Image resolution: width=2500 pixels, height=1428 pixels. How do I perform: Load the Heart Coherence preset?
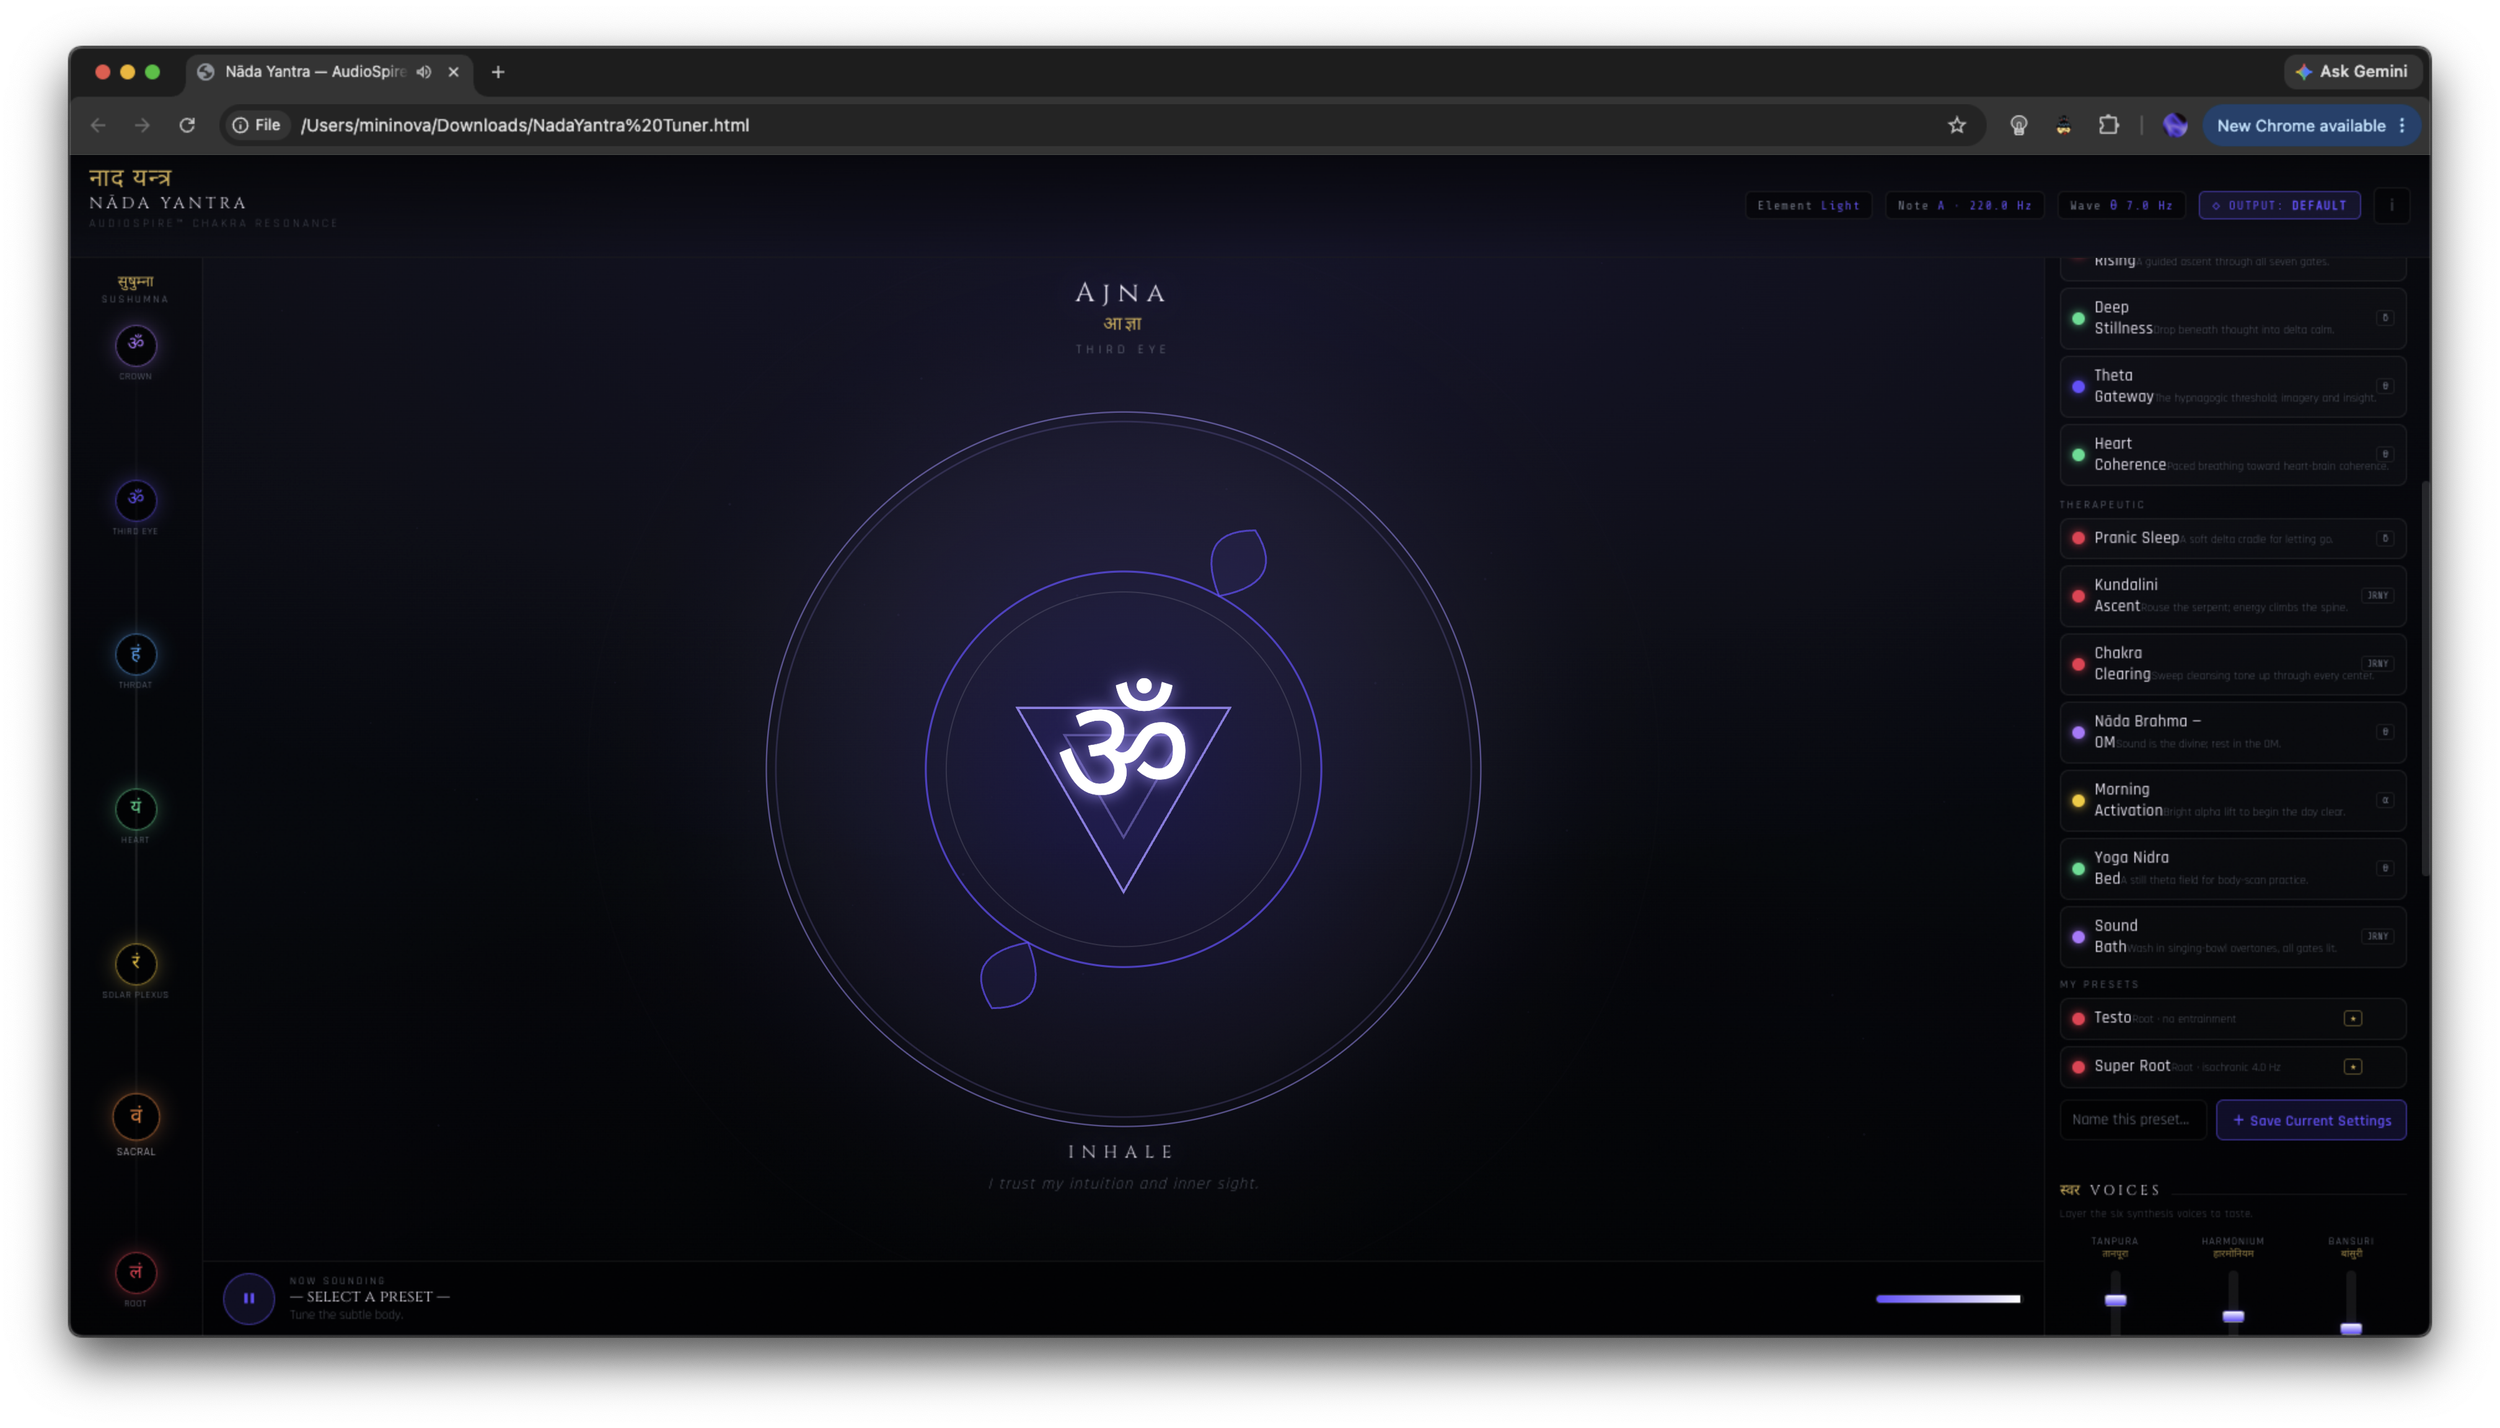pos(2232,454)
